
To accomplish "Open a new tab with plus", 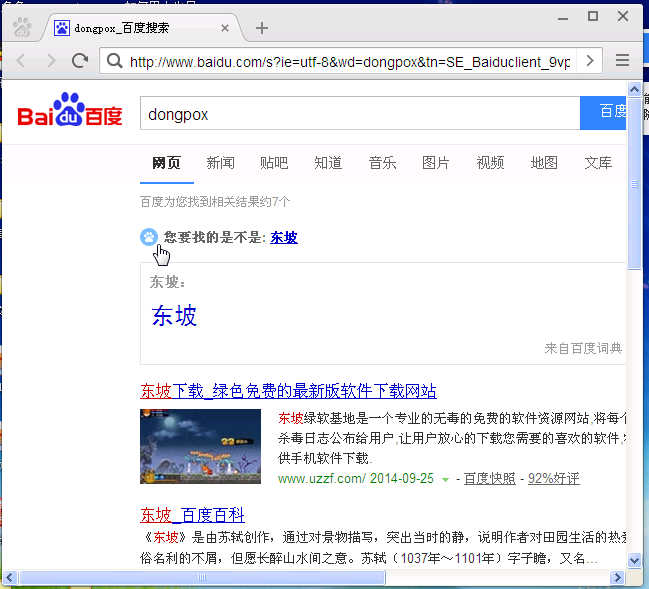I will pos(262,28).
